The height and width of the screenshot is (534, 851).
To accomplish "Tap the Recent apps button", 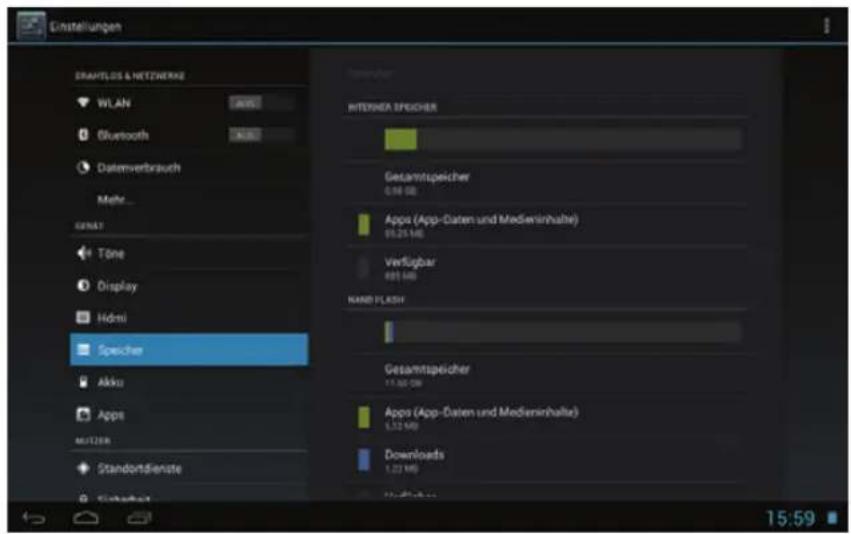I will [x=139, y=518].
